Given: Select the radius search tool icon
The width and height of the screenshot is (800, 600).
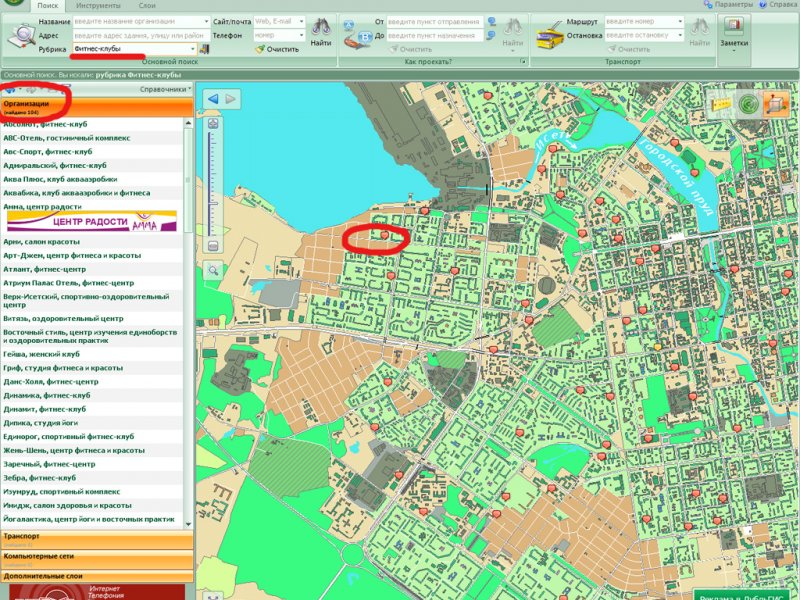Looking at the screenshot, I should point(746,103).
